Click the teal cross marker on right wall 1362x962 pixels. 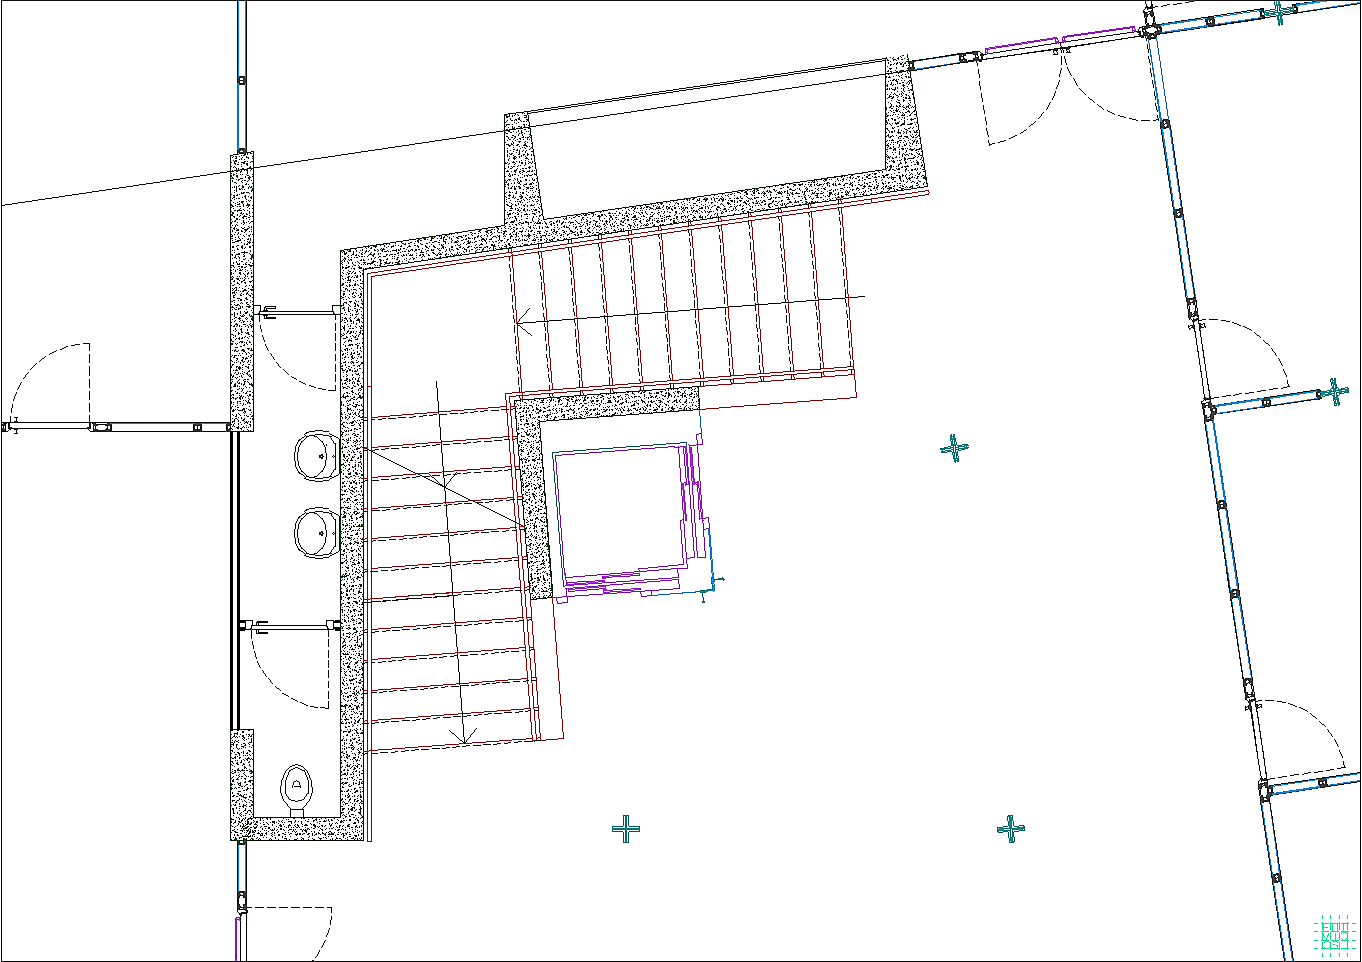click(1335, 392)
